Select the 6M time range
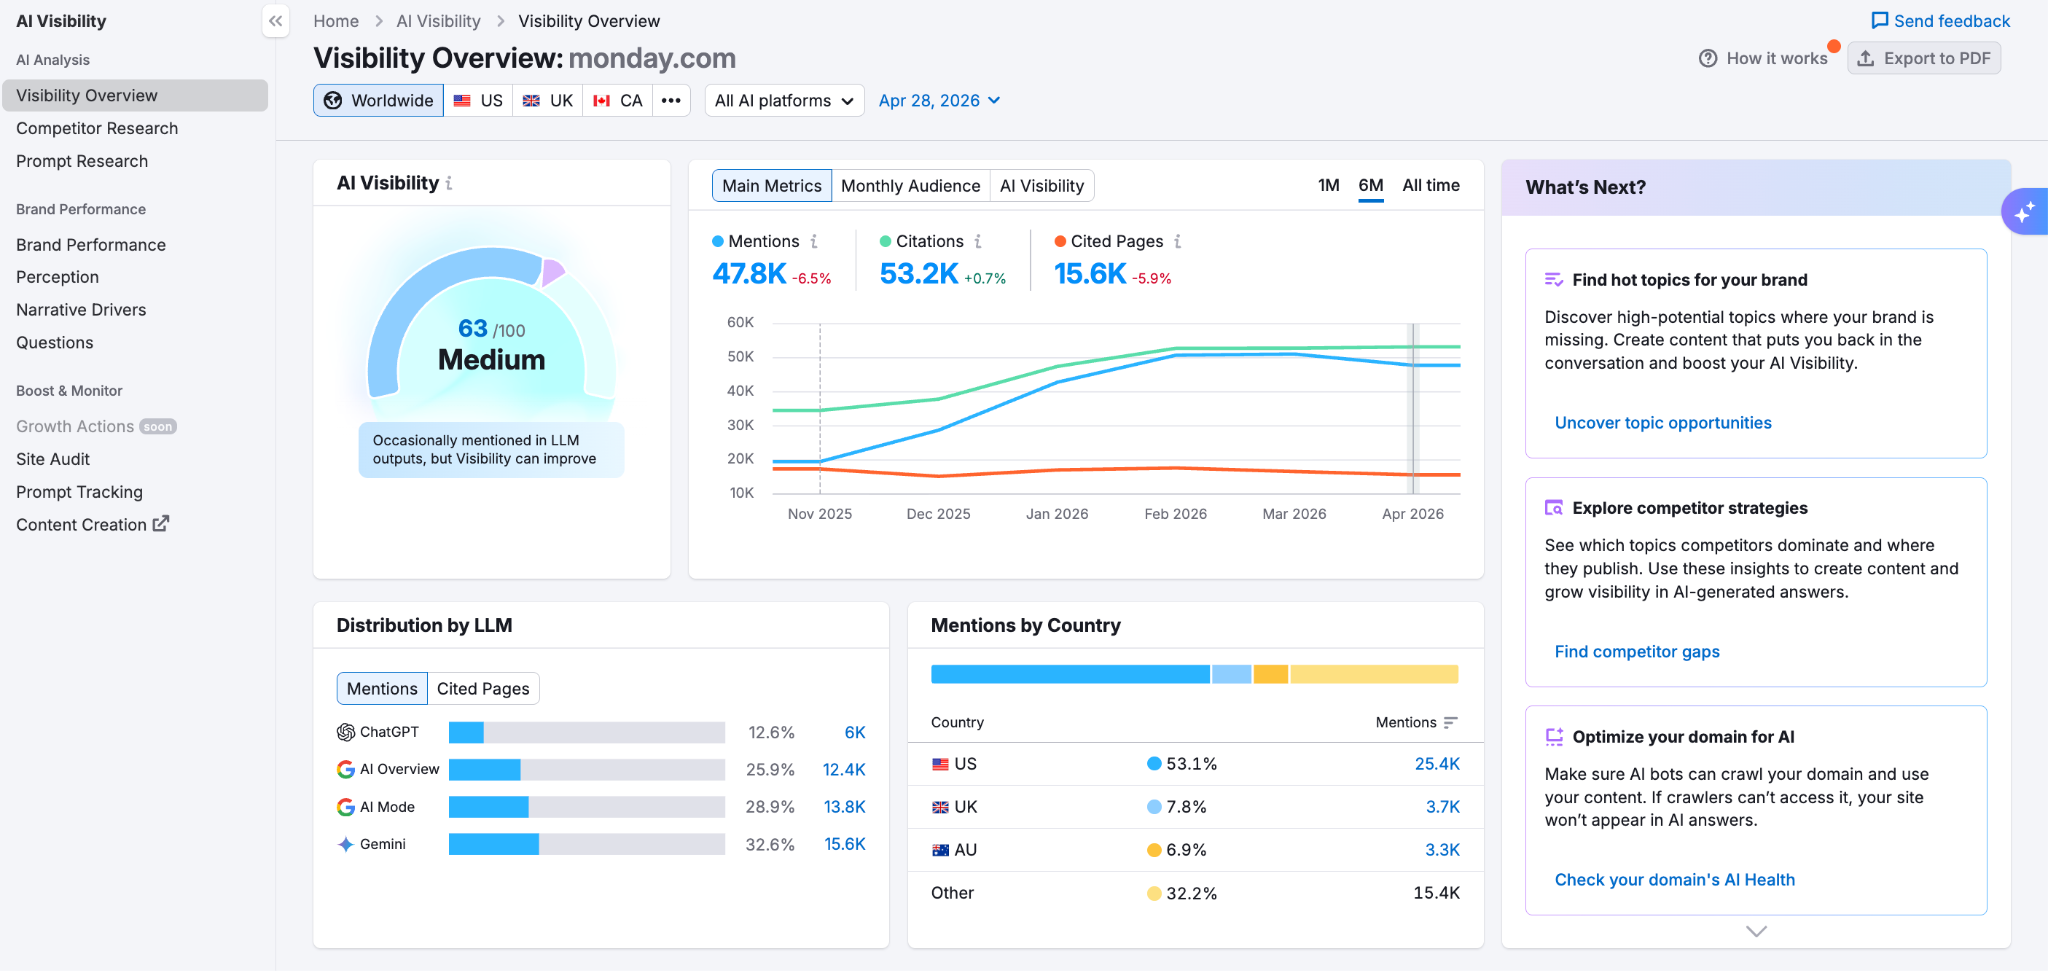The height and width of the screenshot is (971, 2048). pyautogui.click(x=1371, y=185)
